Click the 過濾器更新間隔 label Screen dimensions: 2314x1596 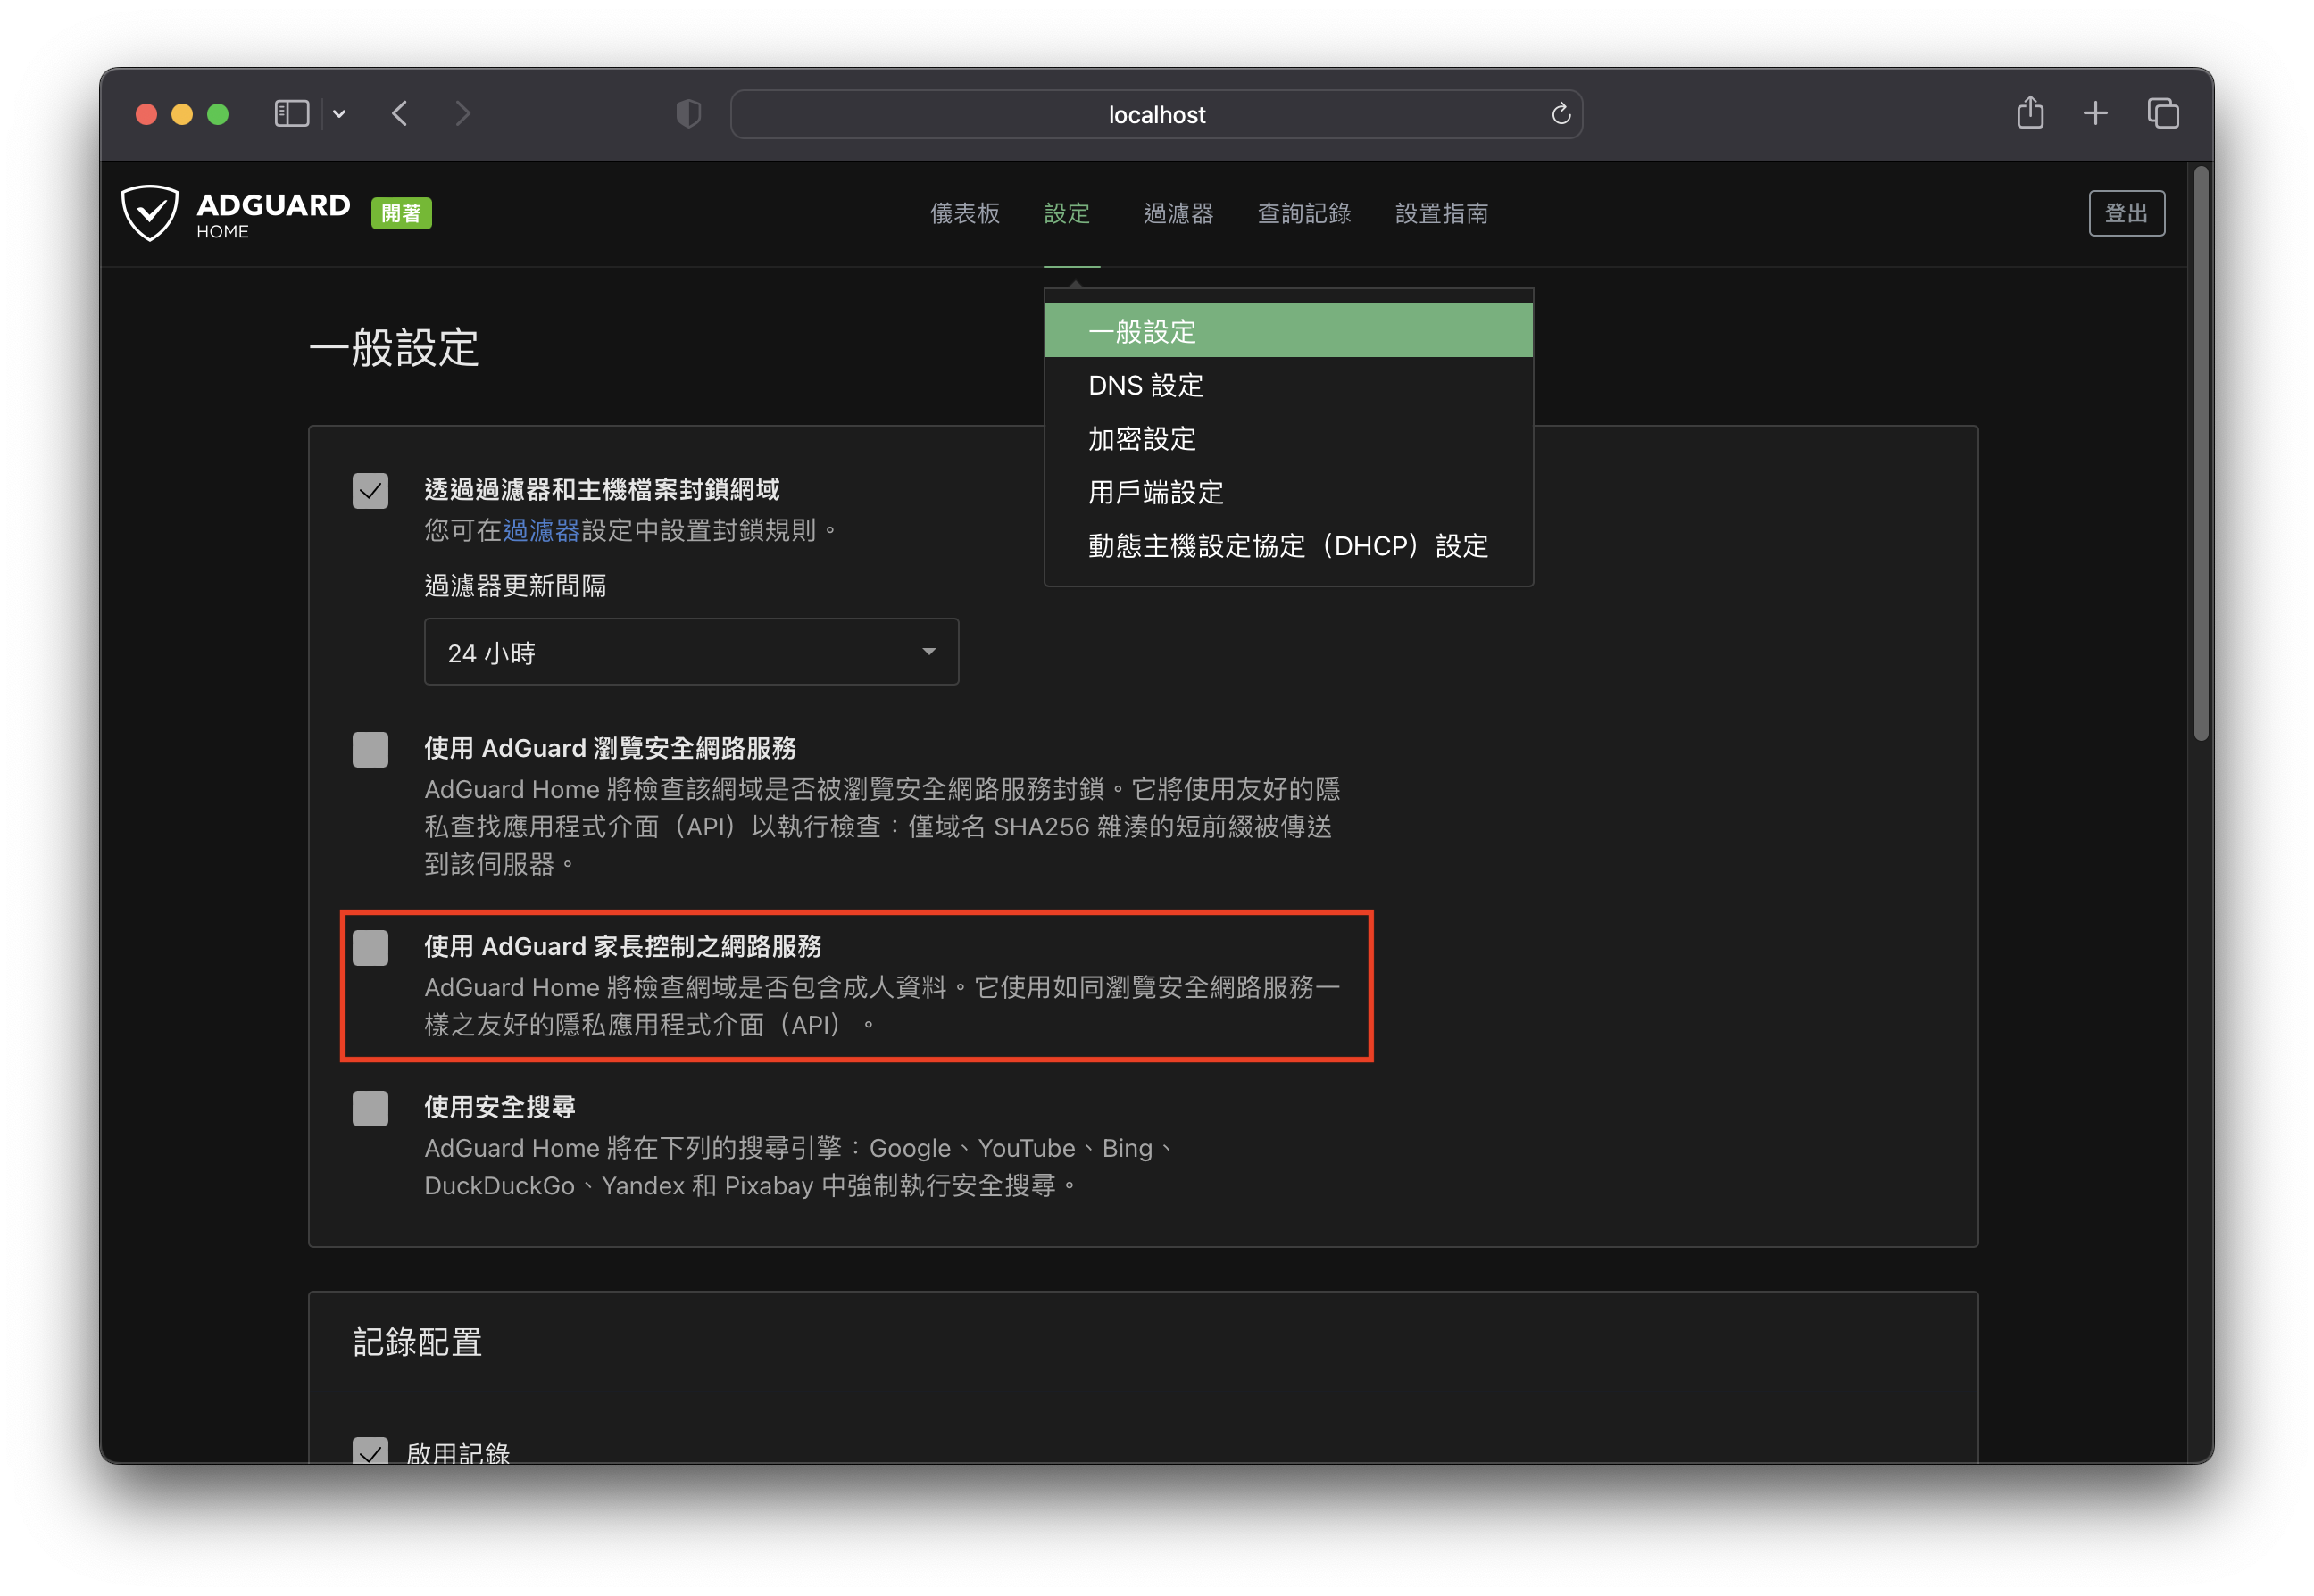[515, 586]
